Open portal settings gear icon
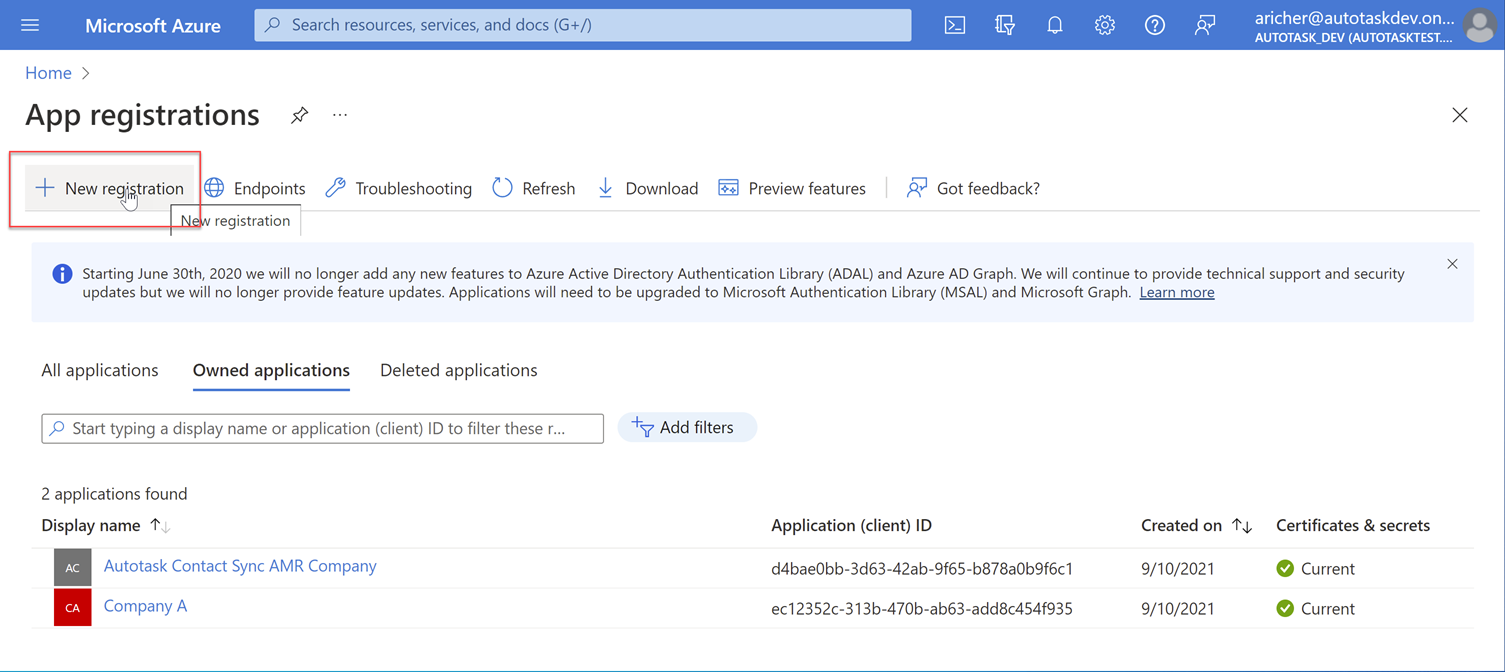1505x672 pixels. click(1105, 25)
